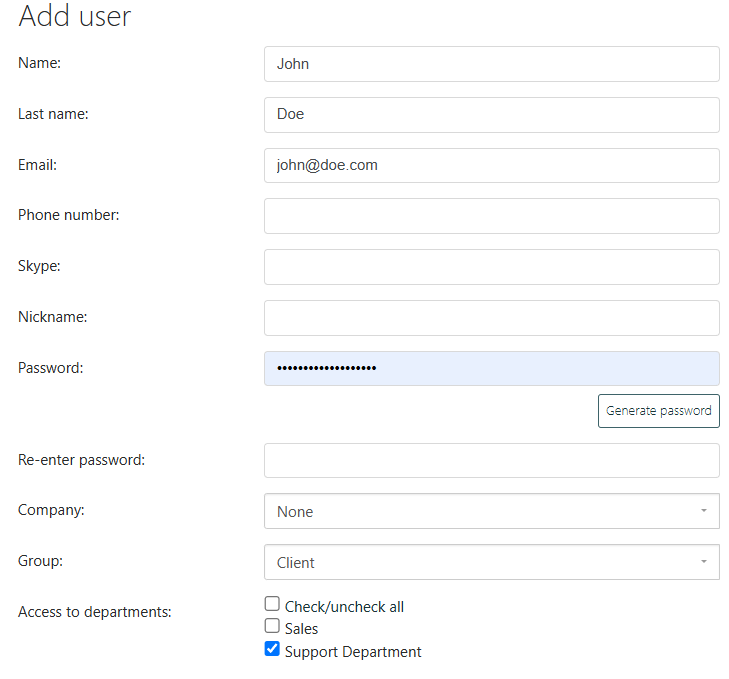
Task: Click the Add user page heading
Action: point(75,16)
